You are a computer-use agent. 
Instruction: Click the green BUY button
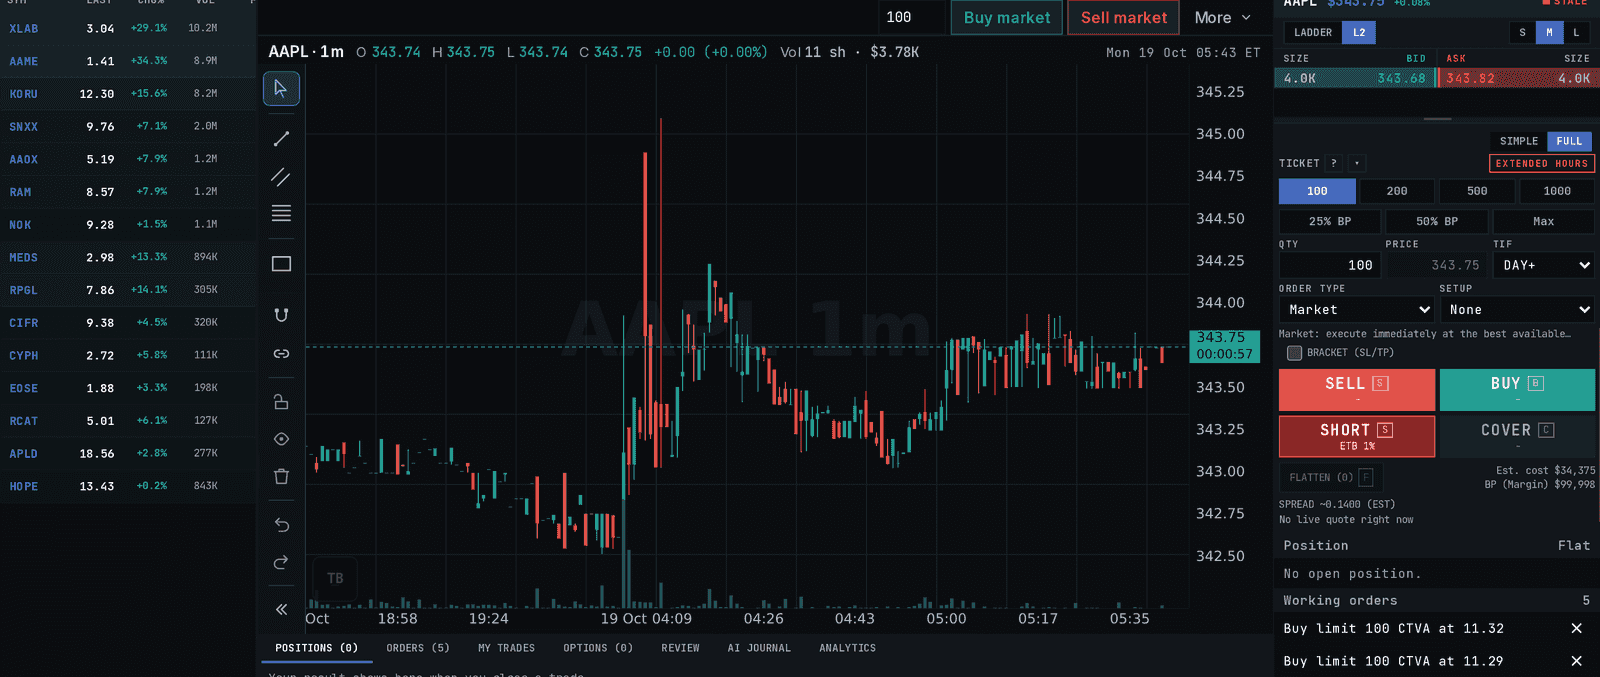(x=1517, y=390)
